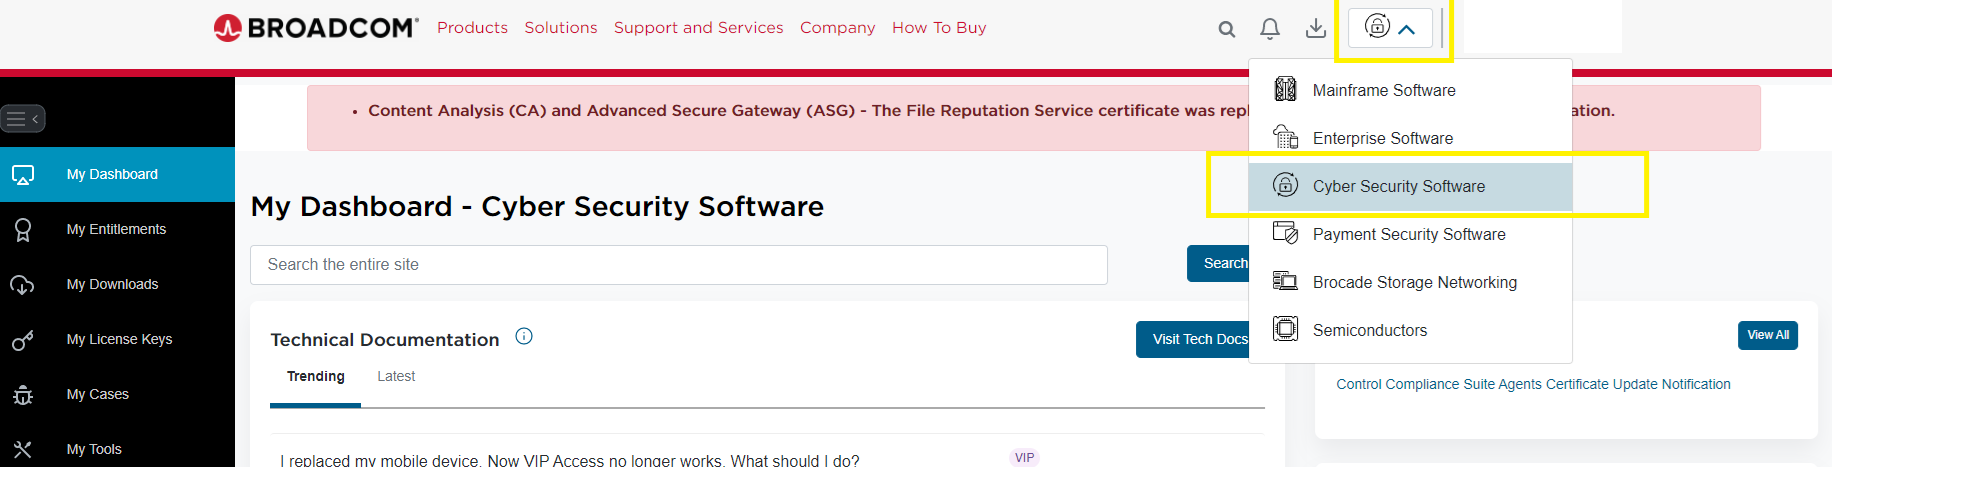The height and width of the screenshot is (480, 1985).
Task: Switch to the Trending tab
Action: click(x=316, y=377)
